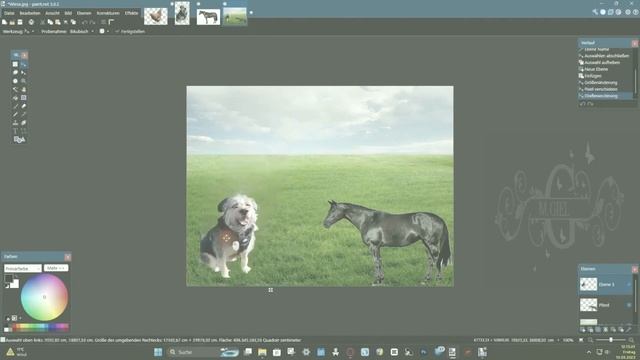Viewport: 640px width, 360px height.
Task: Open the Korrekturen menu
Action: [108, 13]
